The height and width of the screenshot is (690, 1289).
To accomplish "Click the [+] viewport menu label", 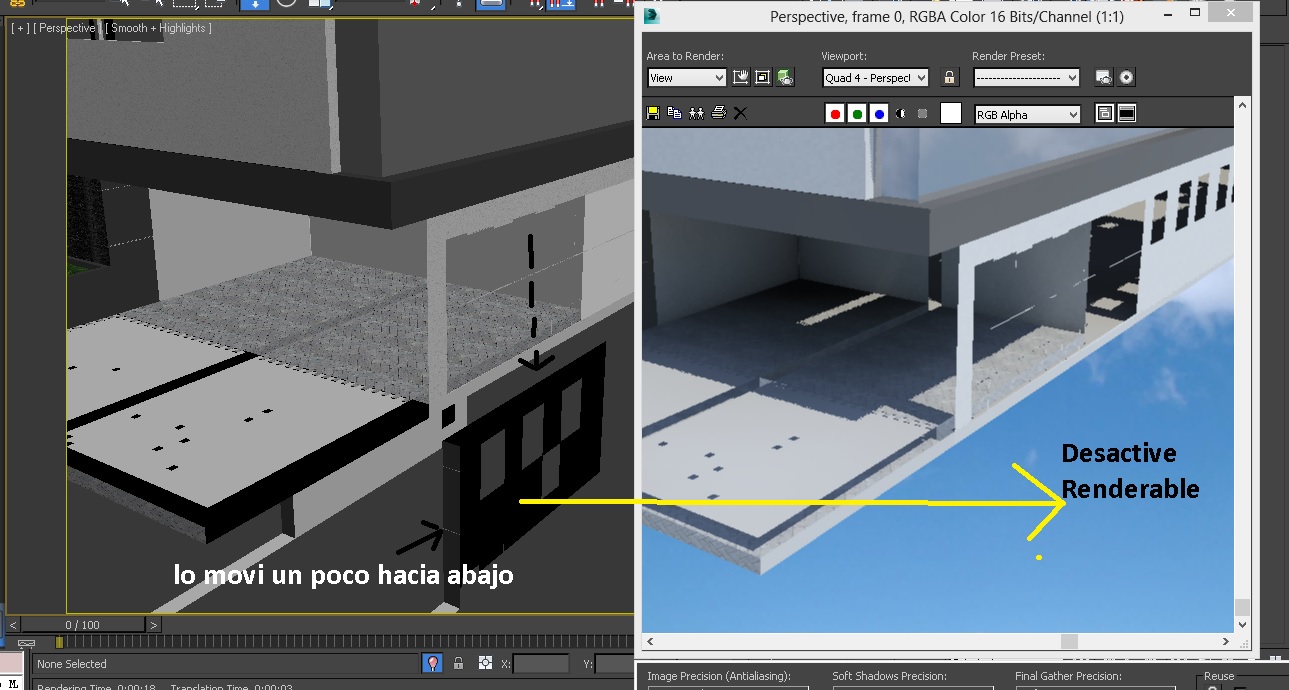I will click(19, 28).
